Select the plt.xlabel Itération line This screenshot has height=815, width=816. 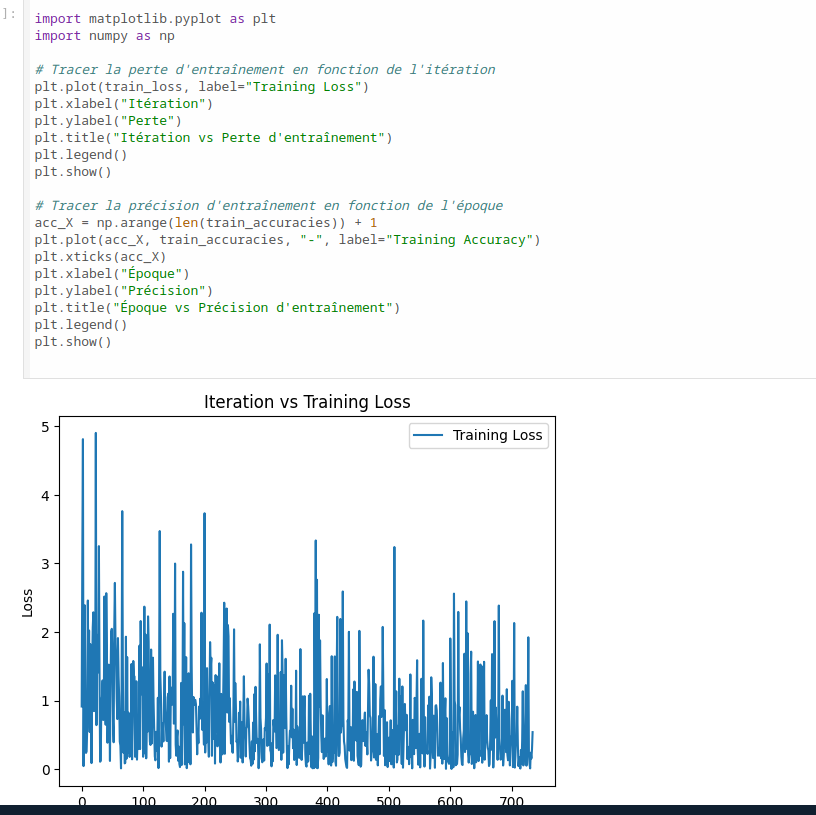120,103
